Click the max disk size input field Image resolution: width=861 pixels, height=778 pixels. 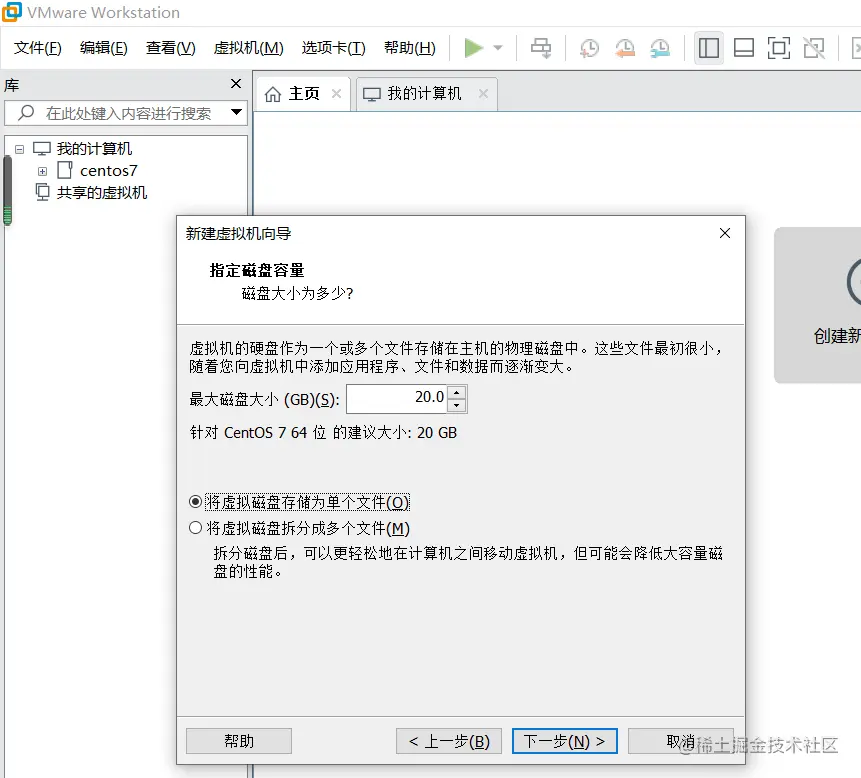[396, 399]
